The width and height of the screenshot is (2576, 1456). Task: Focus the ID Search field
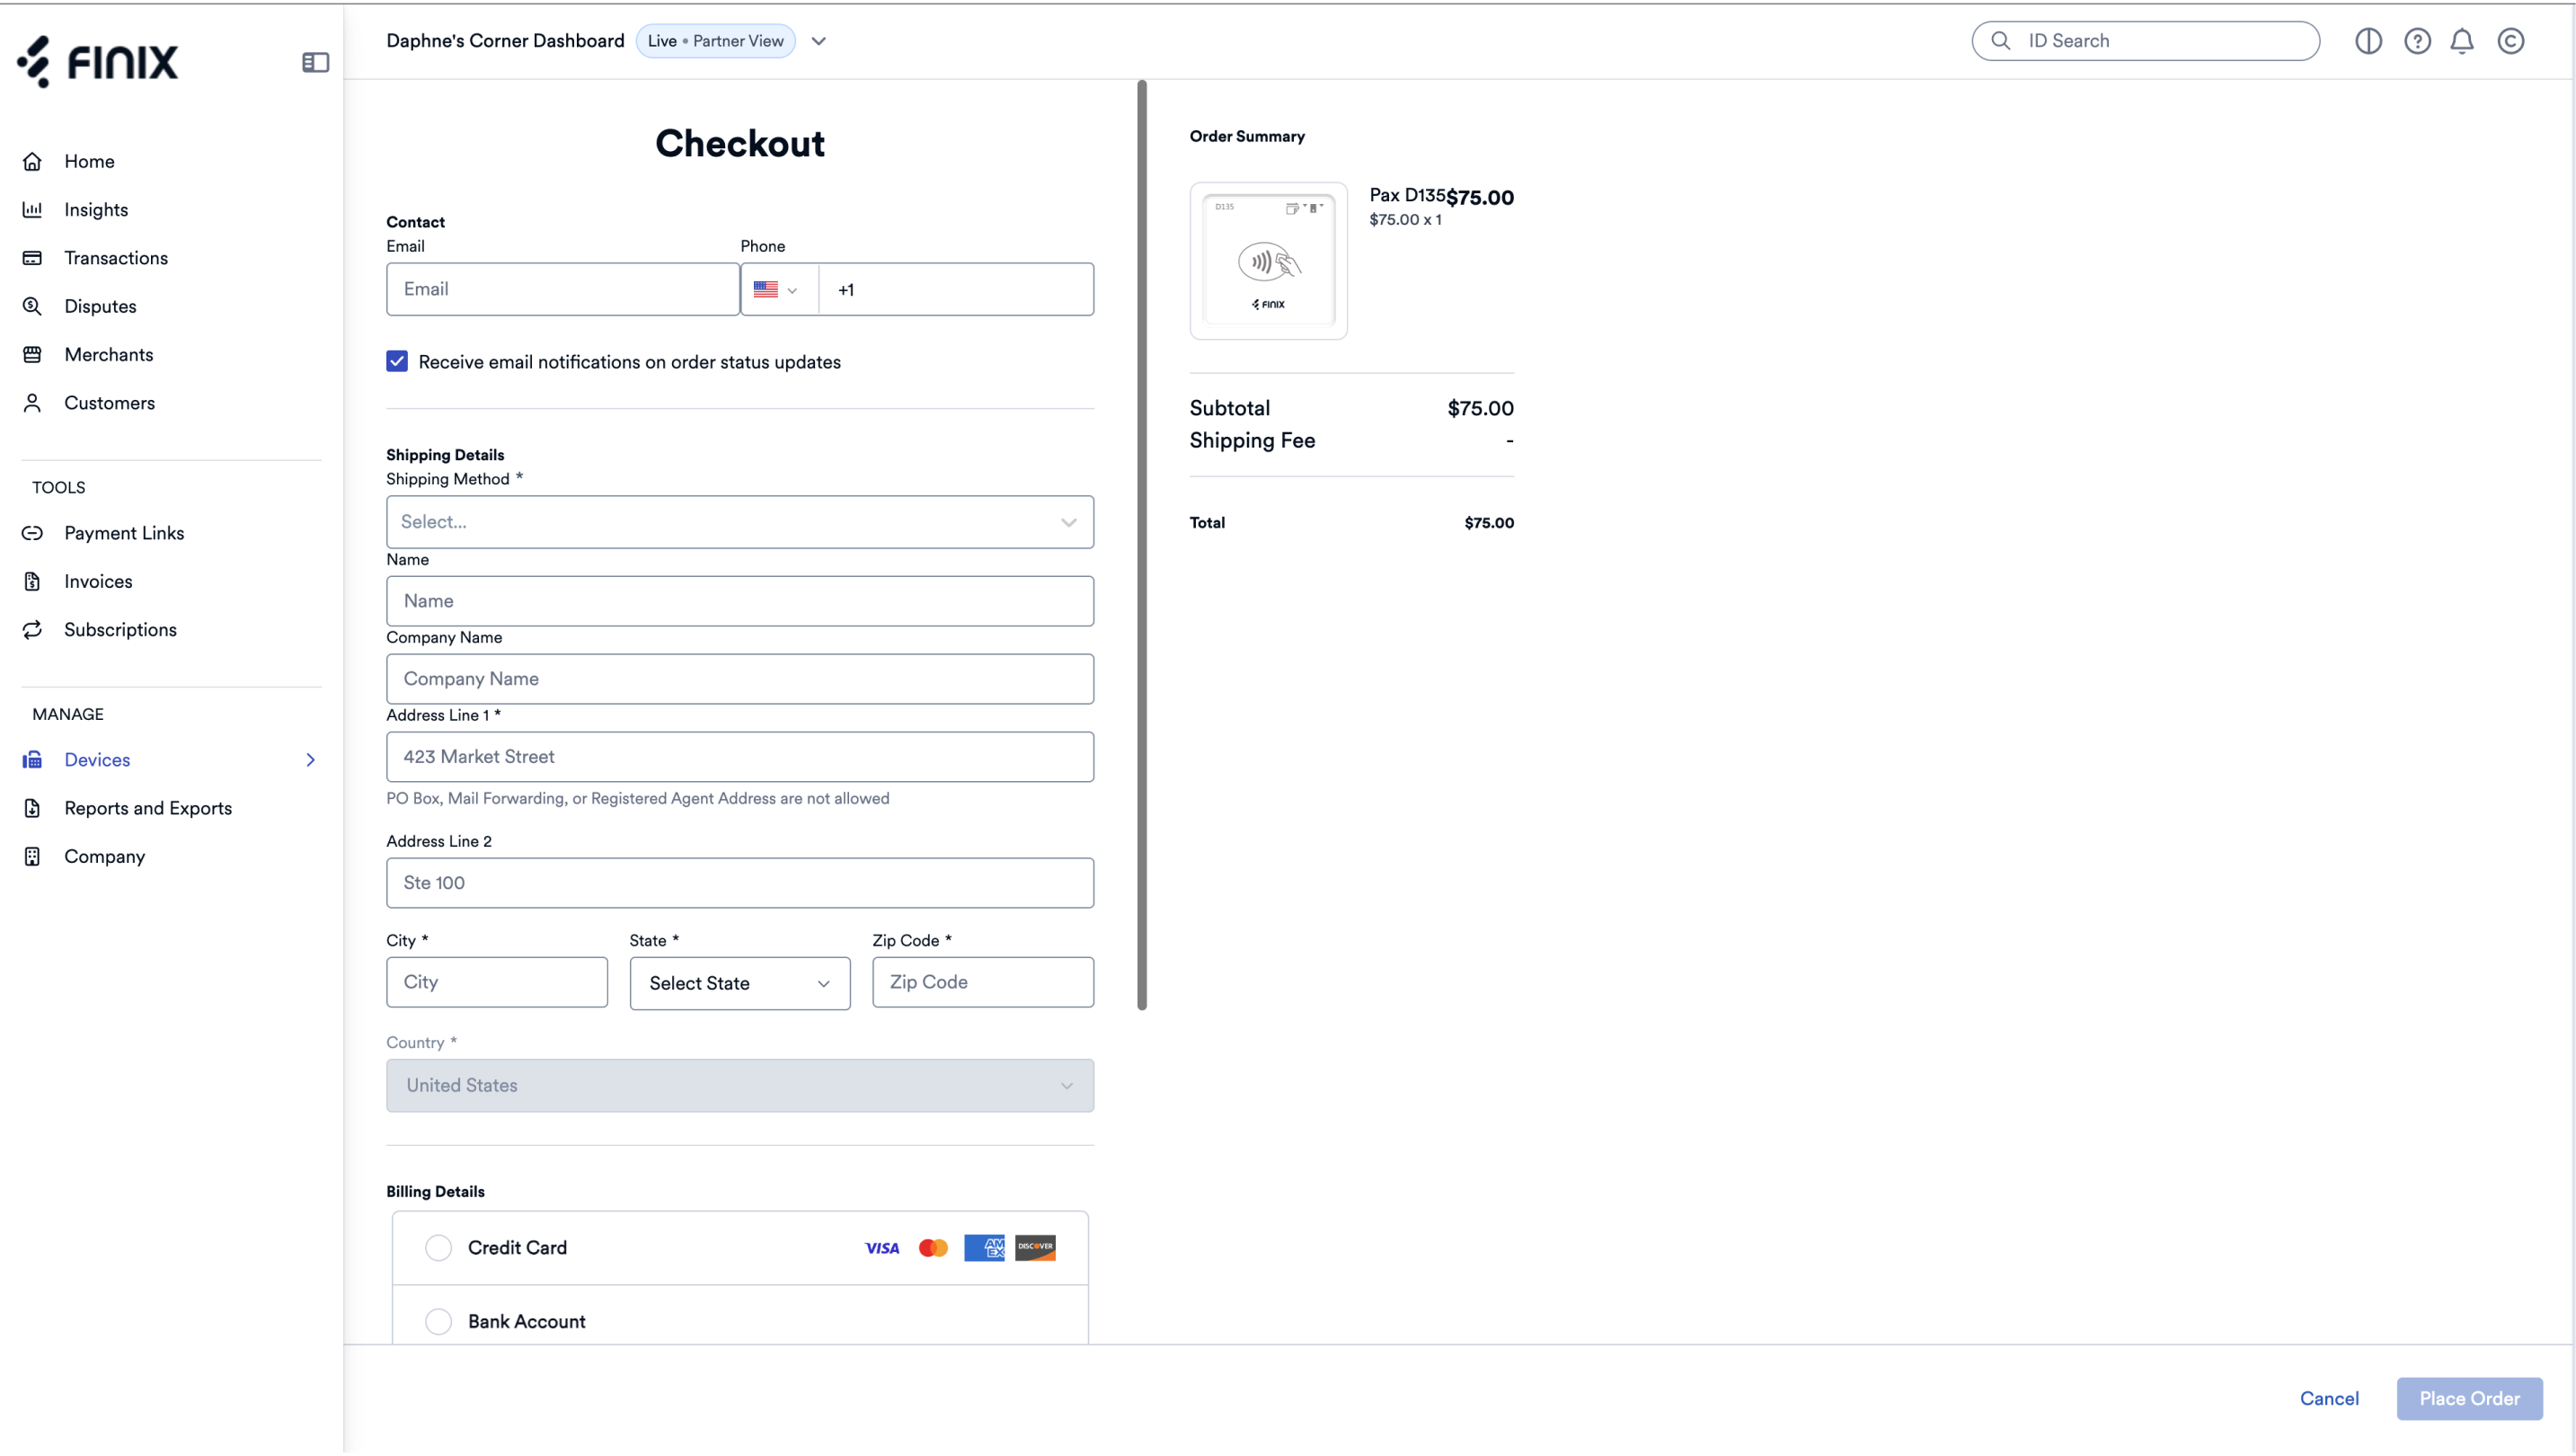2146,41
